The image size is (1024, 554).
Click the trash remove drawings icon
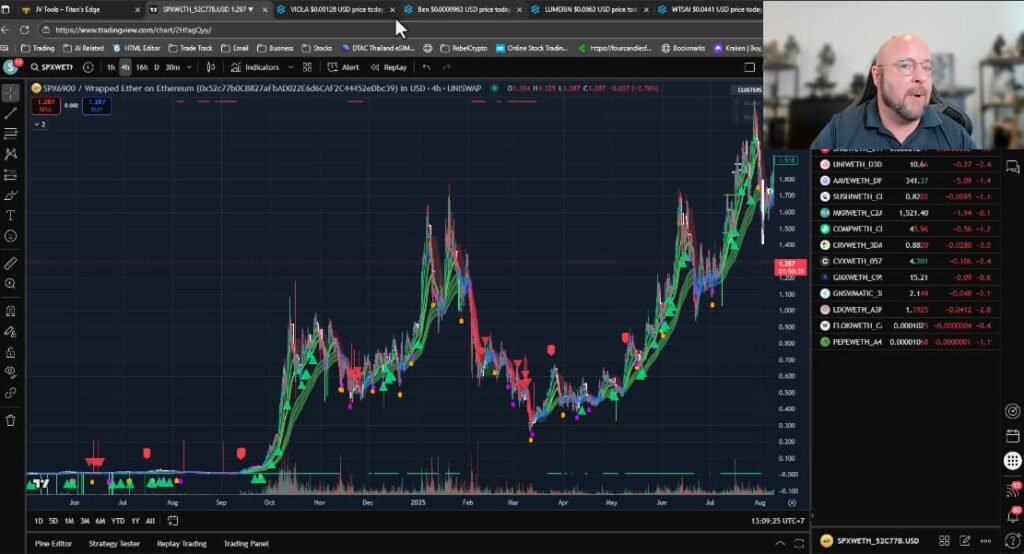pyautogui.click(x=11, y=420)
